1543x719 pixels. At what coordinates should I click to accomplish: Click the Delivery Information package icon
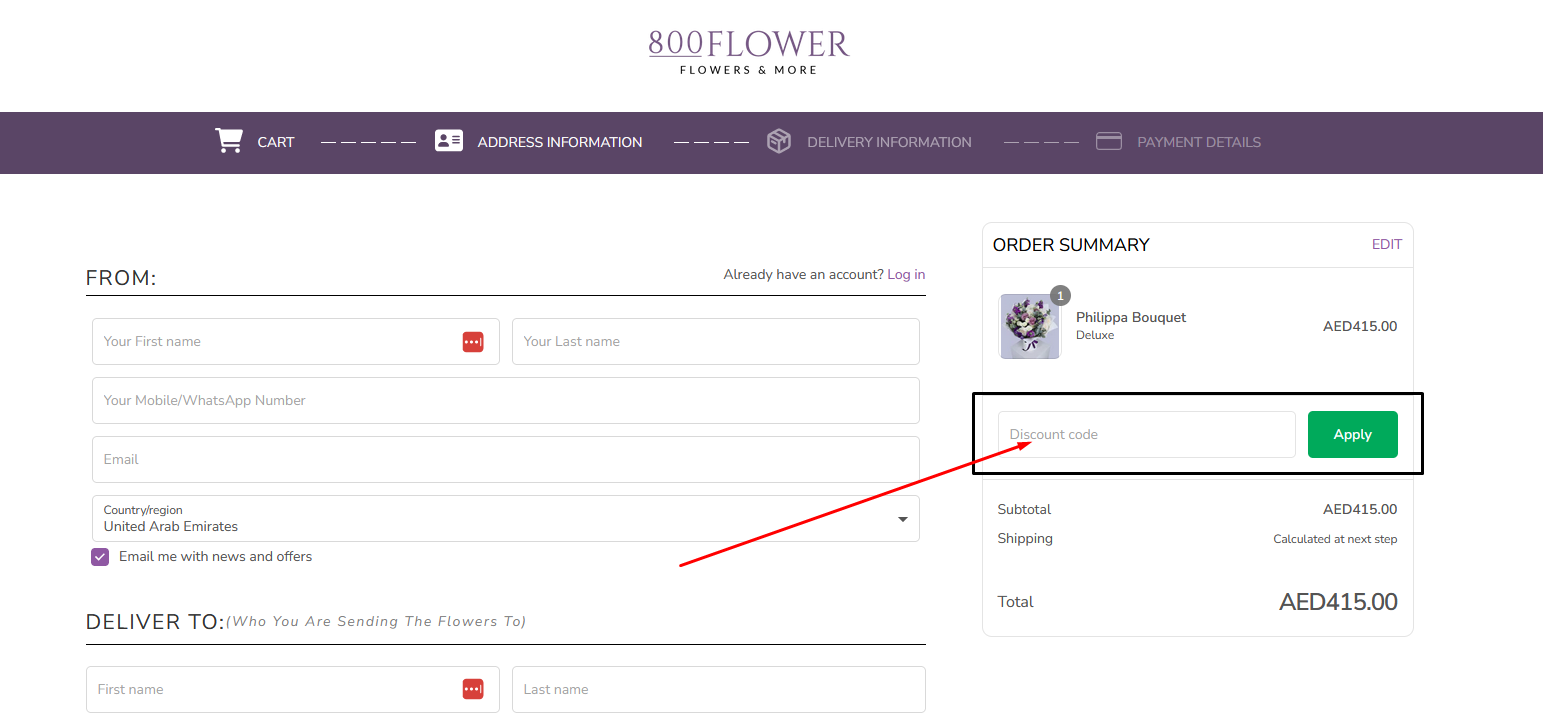(779, 141)
